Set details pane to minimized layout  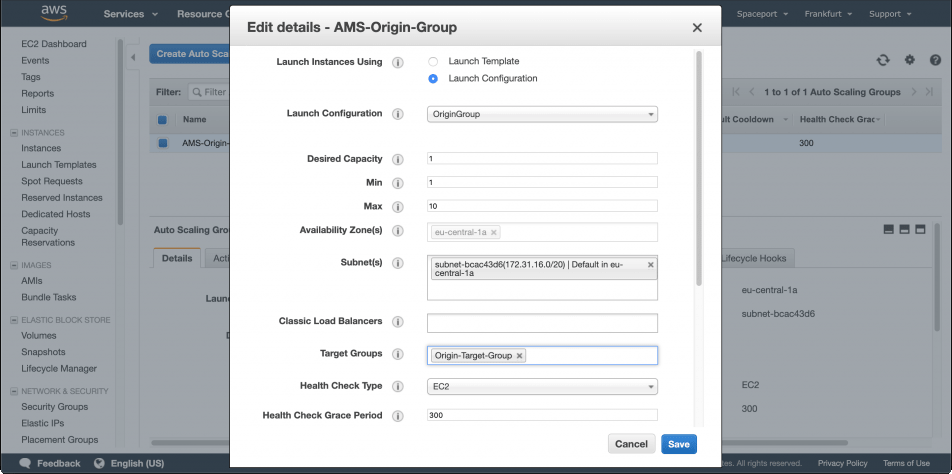point(889,229)
